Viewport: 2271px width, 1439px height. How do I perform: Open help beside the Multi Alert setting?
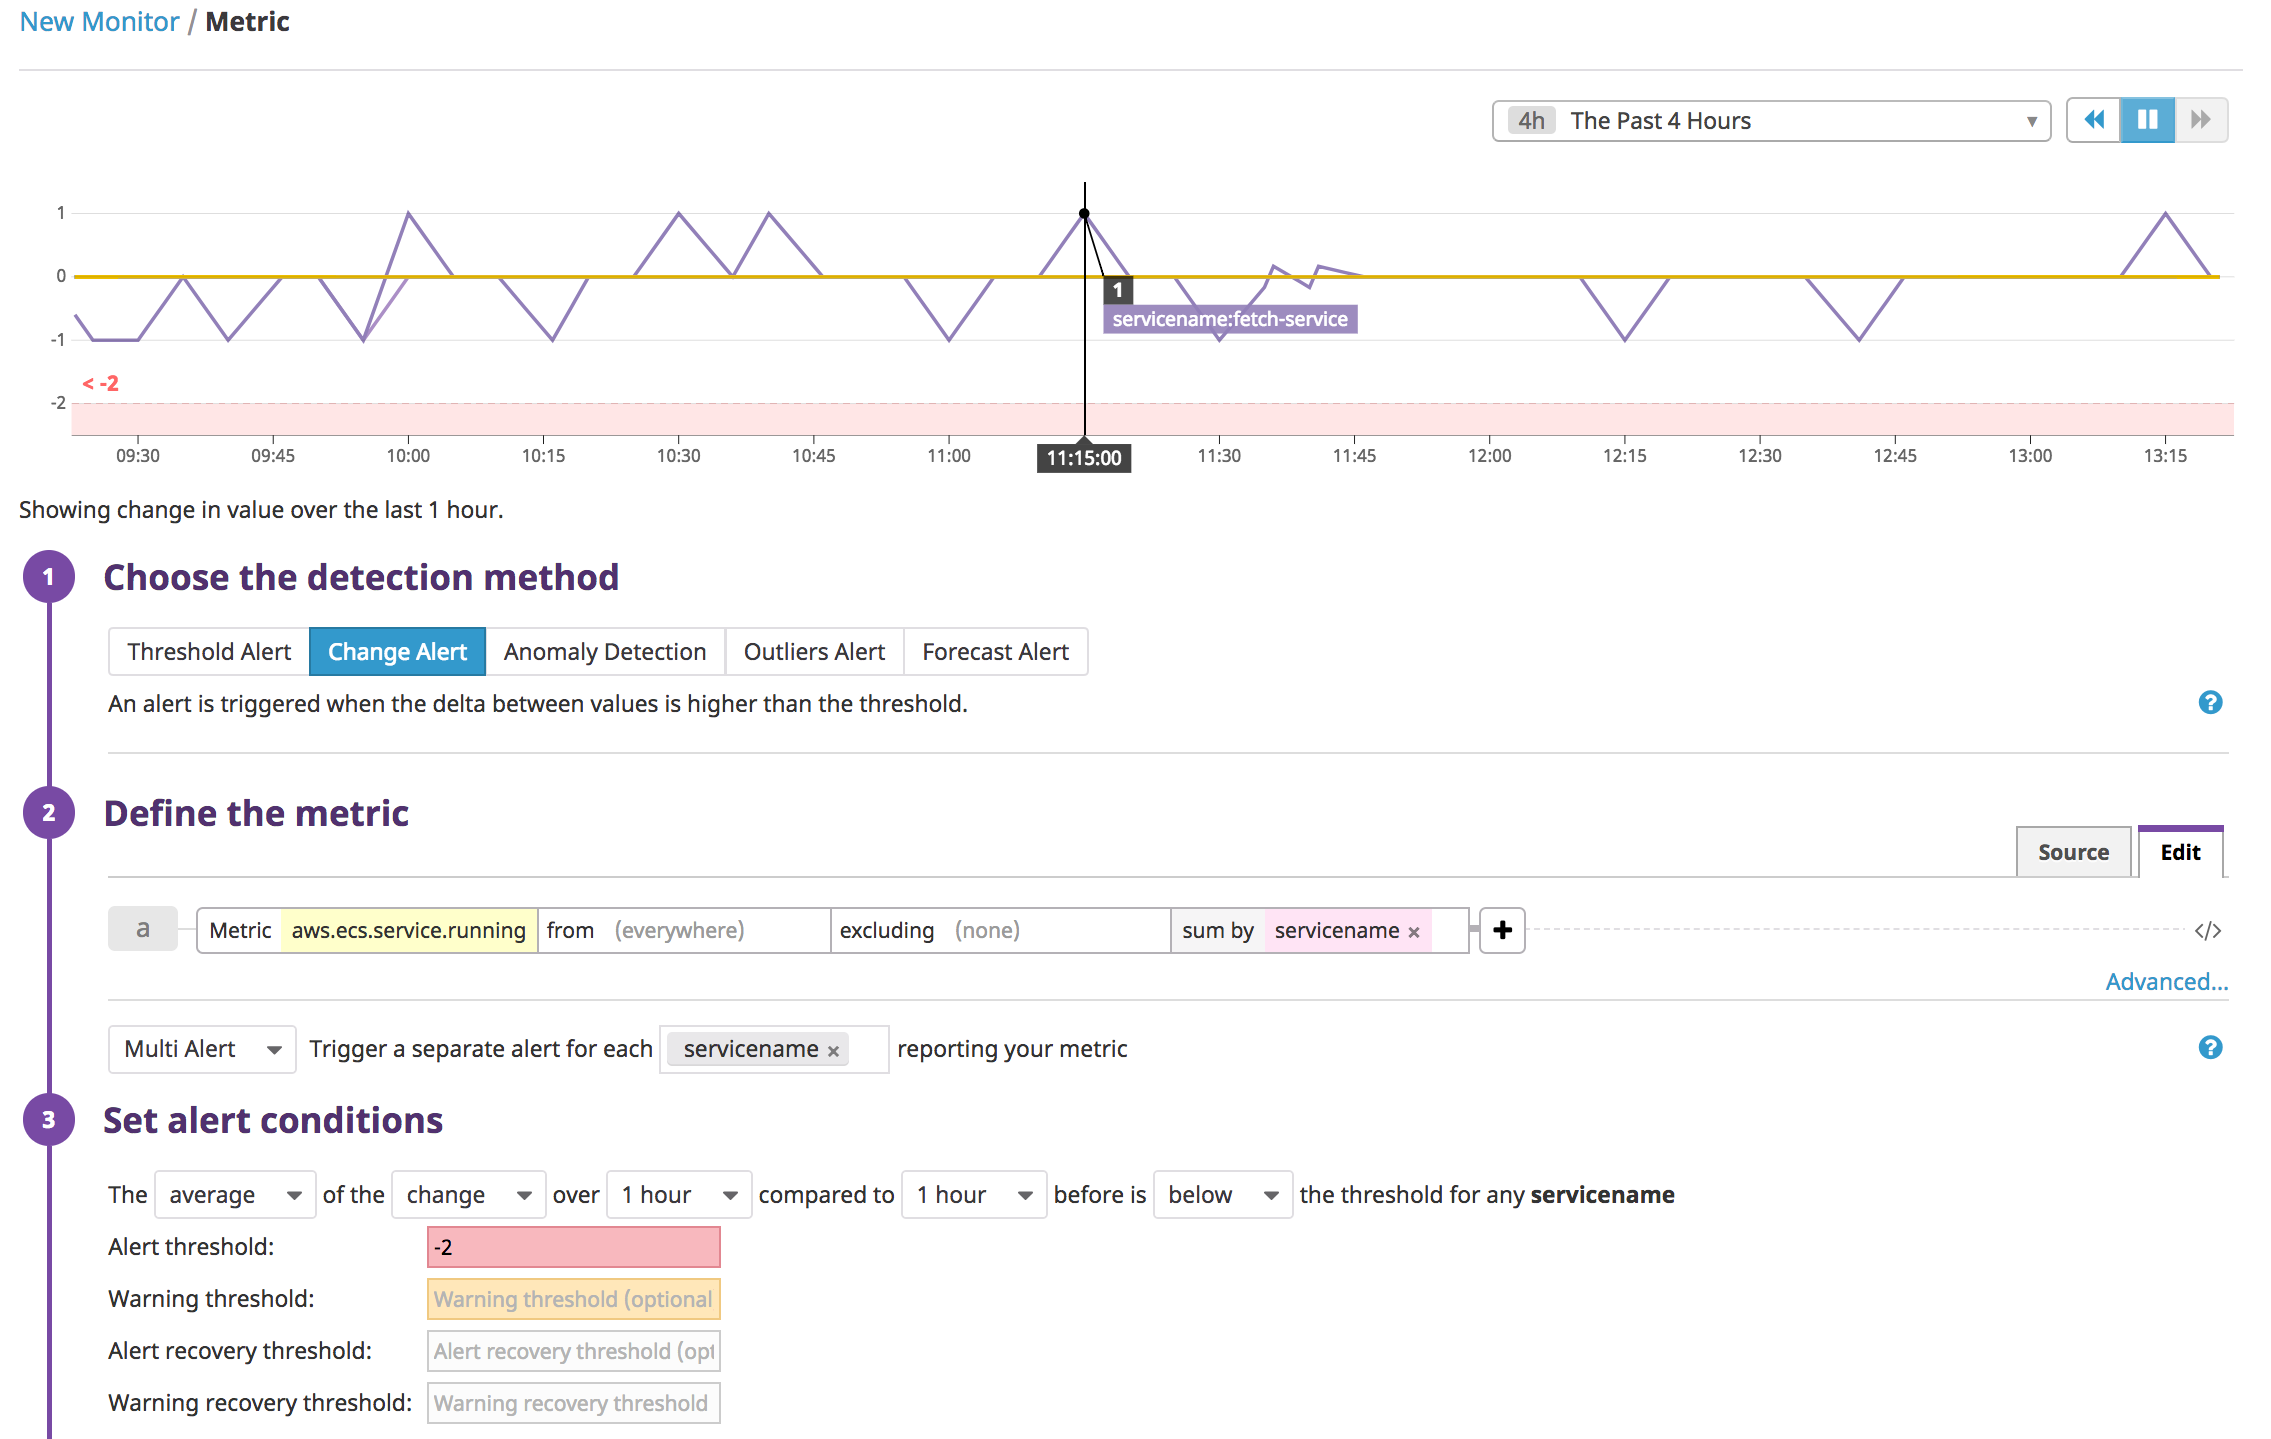pos(2210,1048)
